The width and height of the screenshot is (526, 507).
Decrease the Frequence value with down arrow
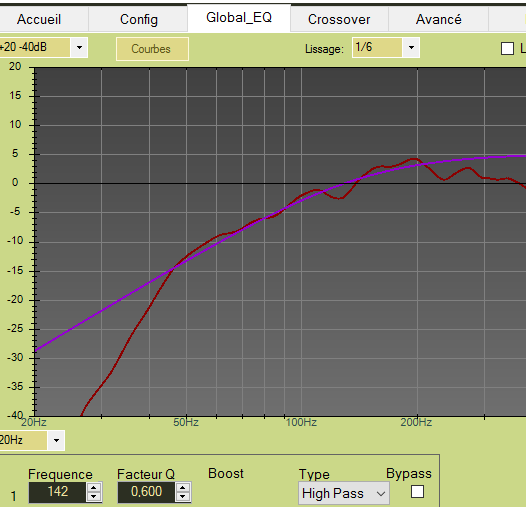click(x=94, y=496)
